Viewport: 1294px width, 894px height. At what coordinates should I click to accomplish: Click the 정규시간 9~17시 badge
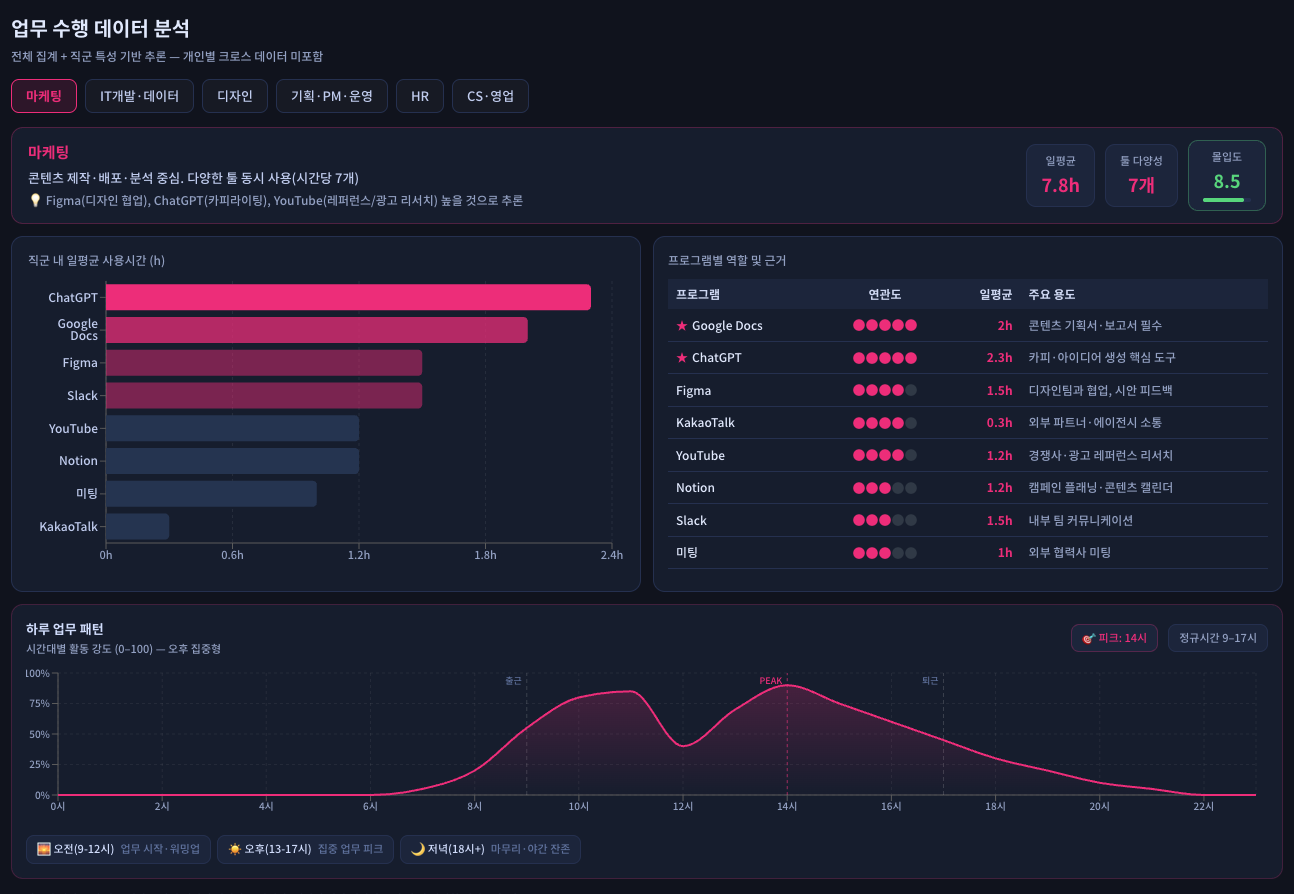click(x=1217, y=638)
